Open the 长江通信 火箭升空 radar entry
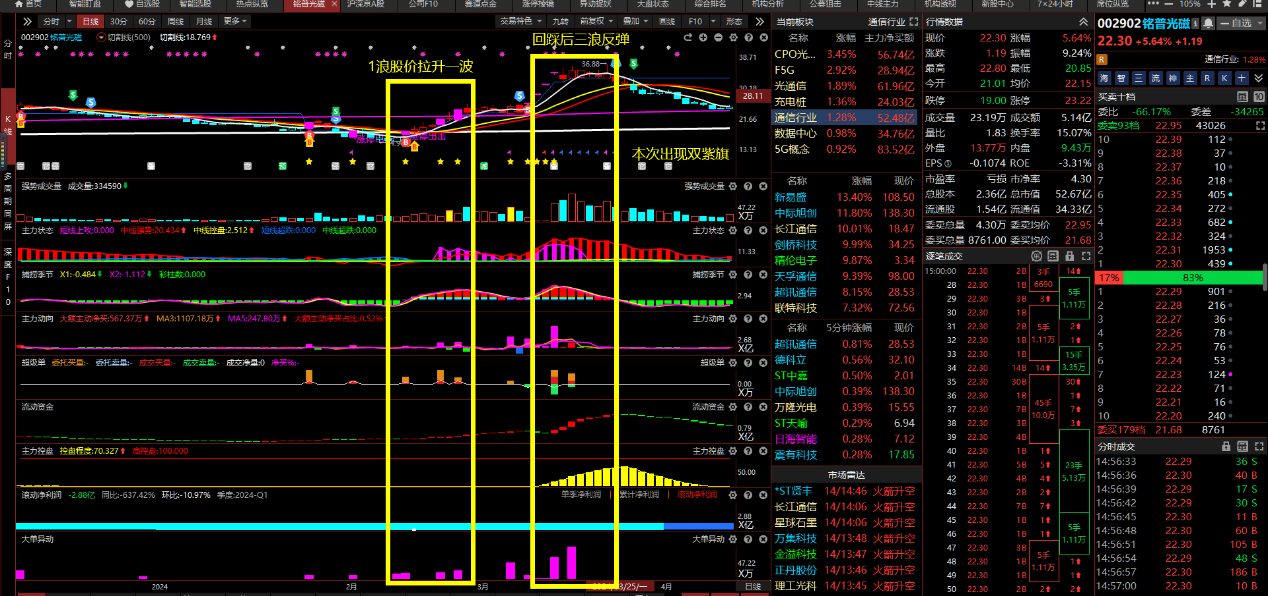This screenshot has height=596, width=1268. [845, 506]
